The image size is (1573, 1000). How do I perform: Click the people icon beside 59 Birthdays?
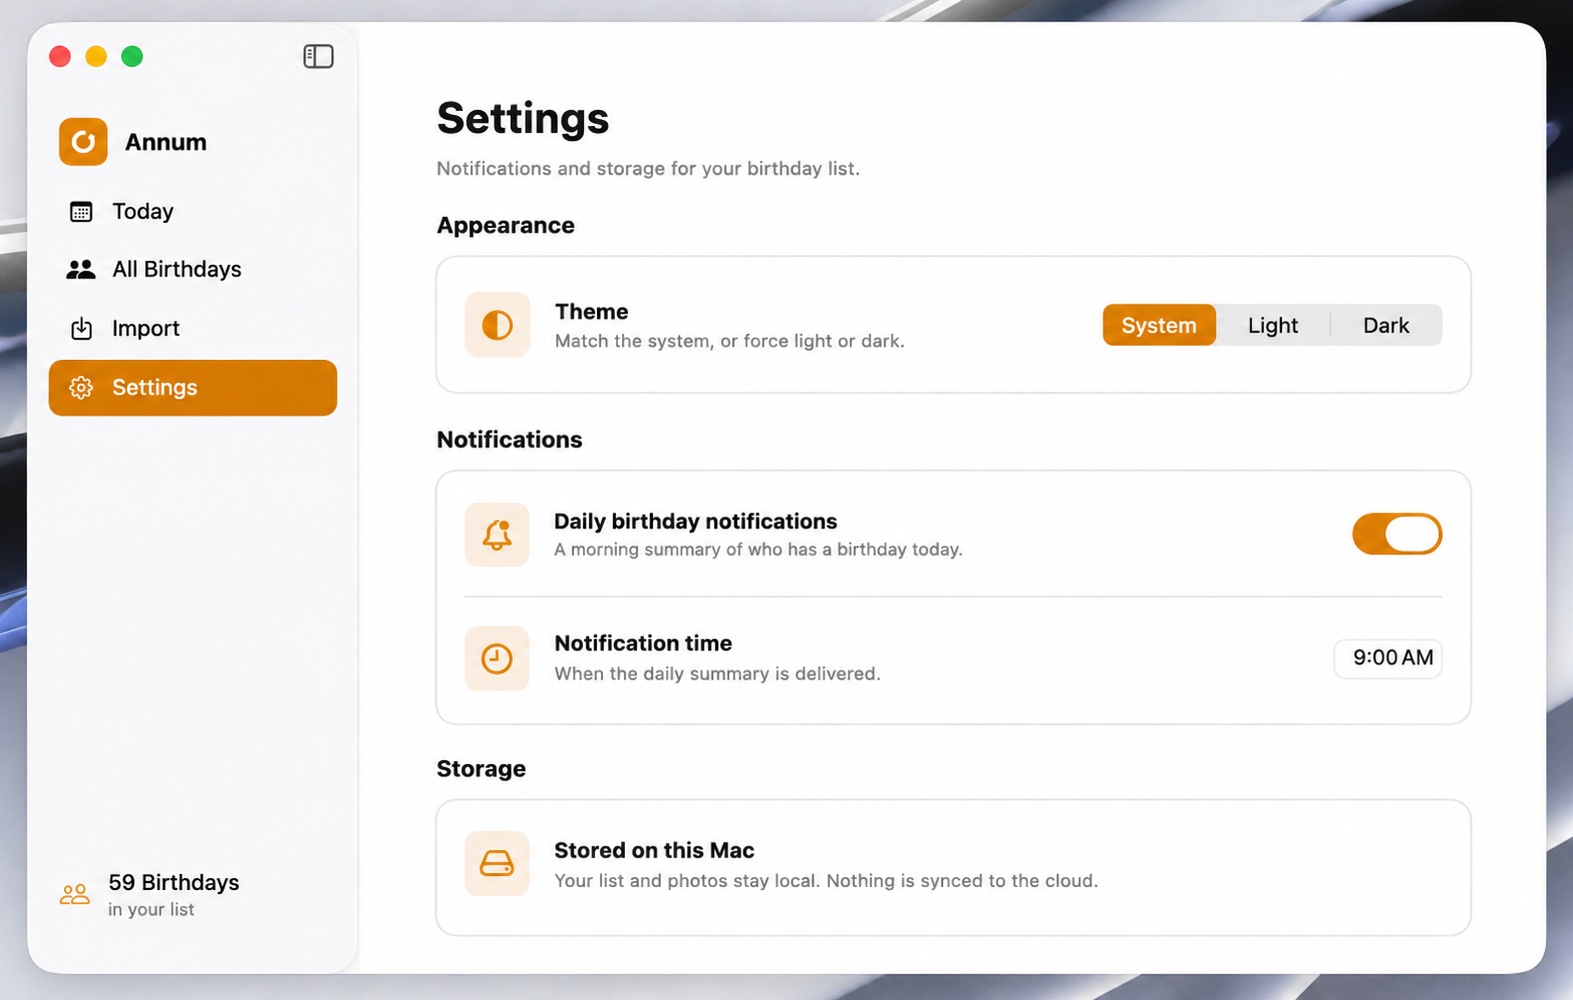[x=75, y=894]
